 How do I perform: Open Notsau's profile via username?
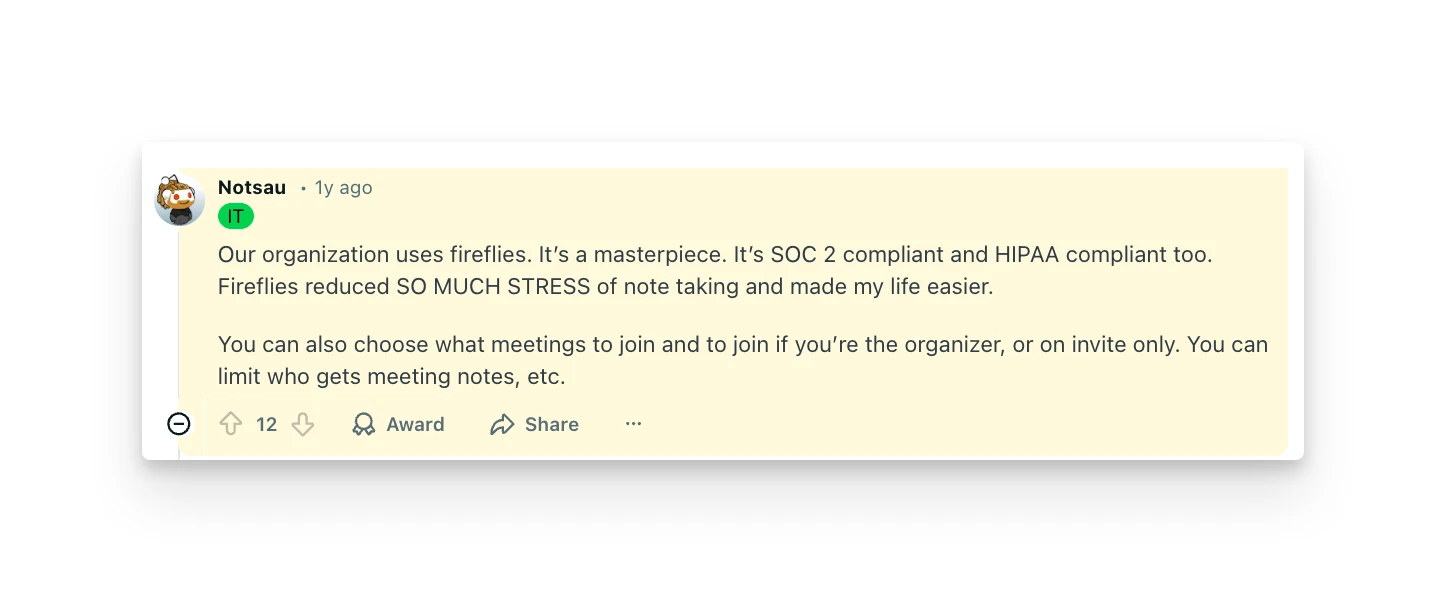251,187
